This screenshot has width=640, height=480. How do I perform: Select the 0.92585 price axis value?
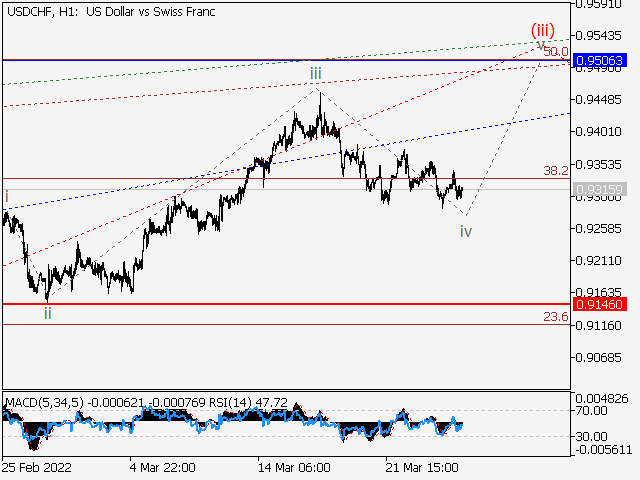click(x=598, y=229)
